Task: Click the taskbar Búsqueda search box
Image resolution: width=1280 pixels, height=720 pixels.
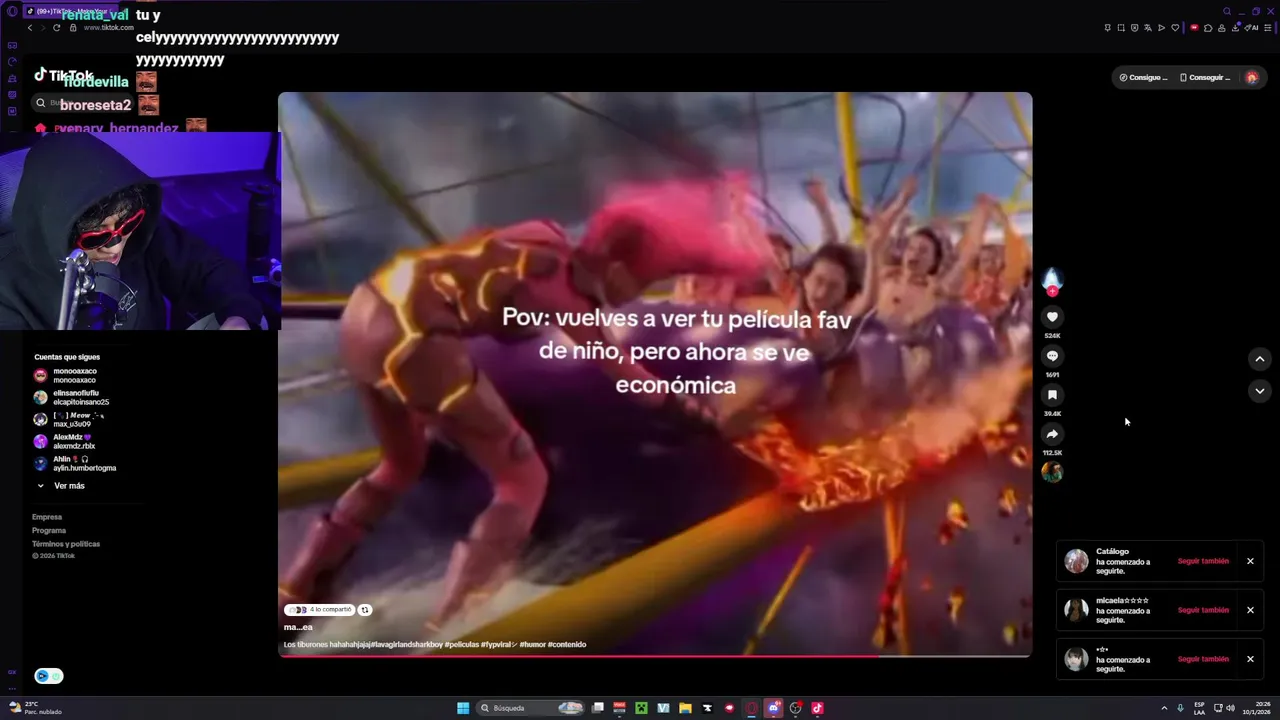Action: 530,708
